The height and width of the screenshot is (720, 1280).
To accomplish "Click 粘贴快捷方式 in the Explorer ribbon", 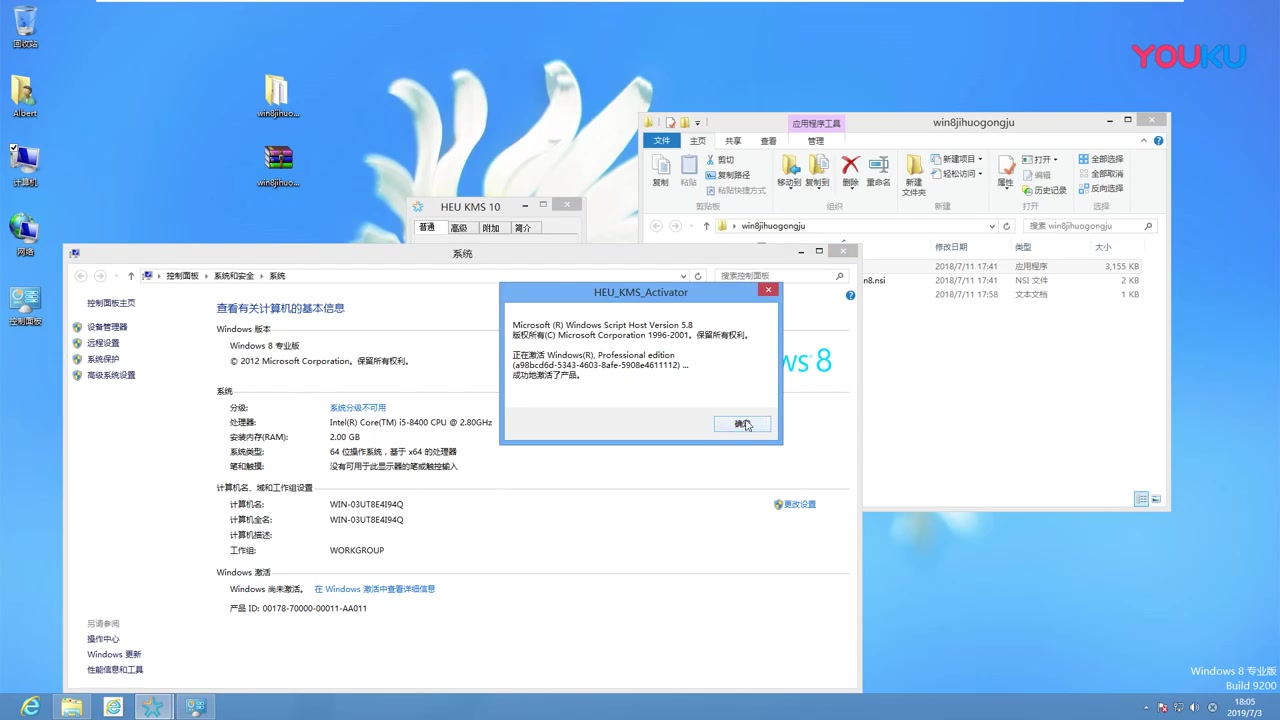I will (x=735, y=190).
